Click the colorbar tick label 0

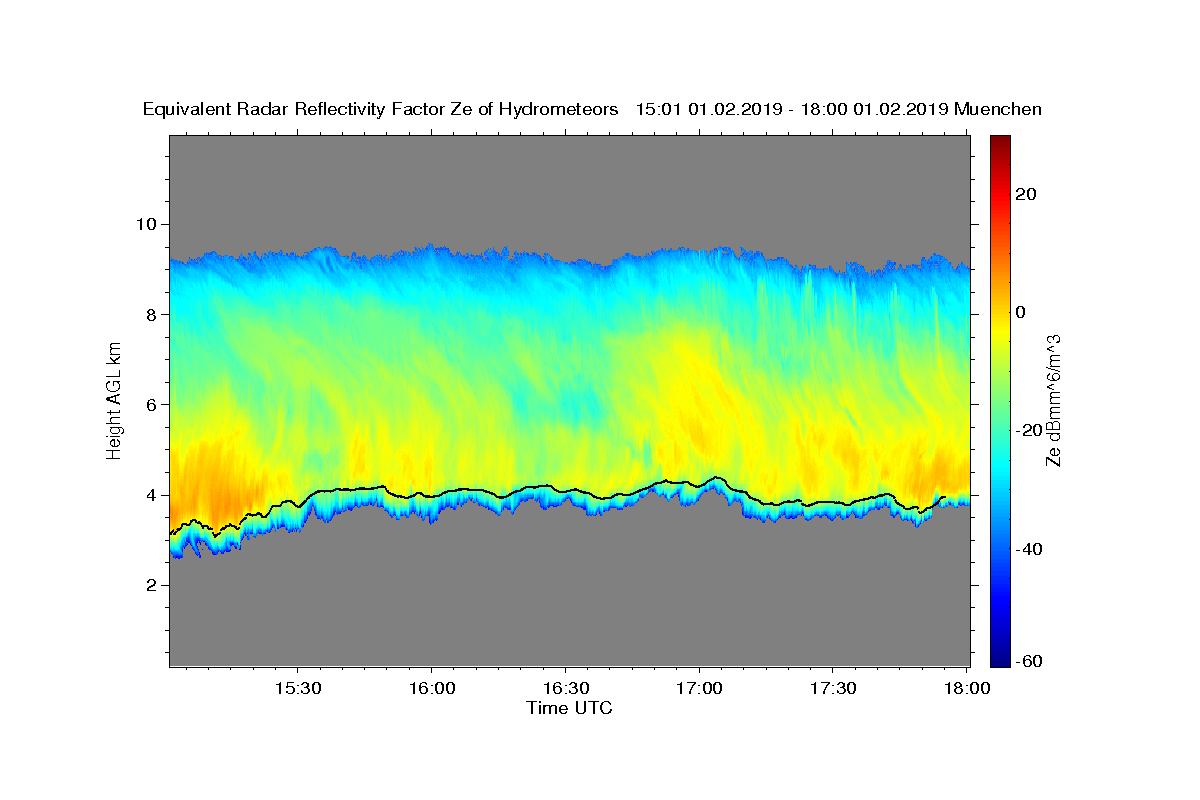[x=1022, y=312]
